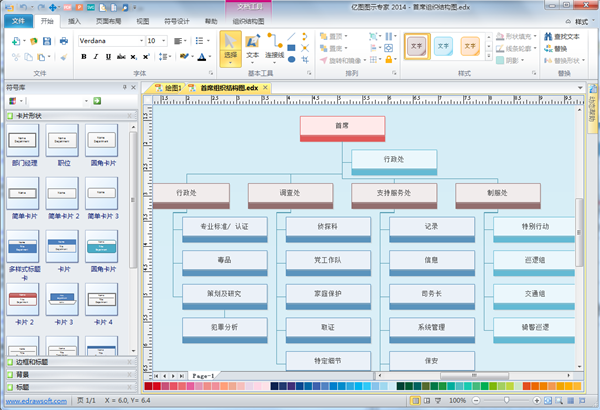
Task: Open the Verdana font name dropdown
Action: (x=139, y=41)
